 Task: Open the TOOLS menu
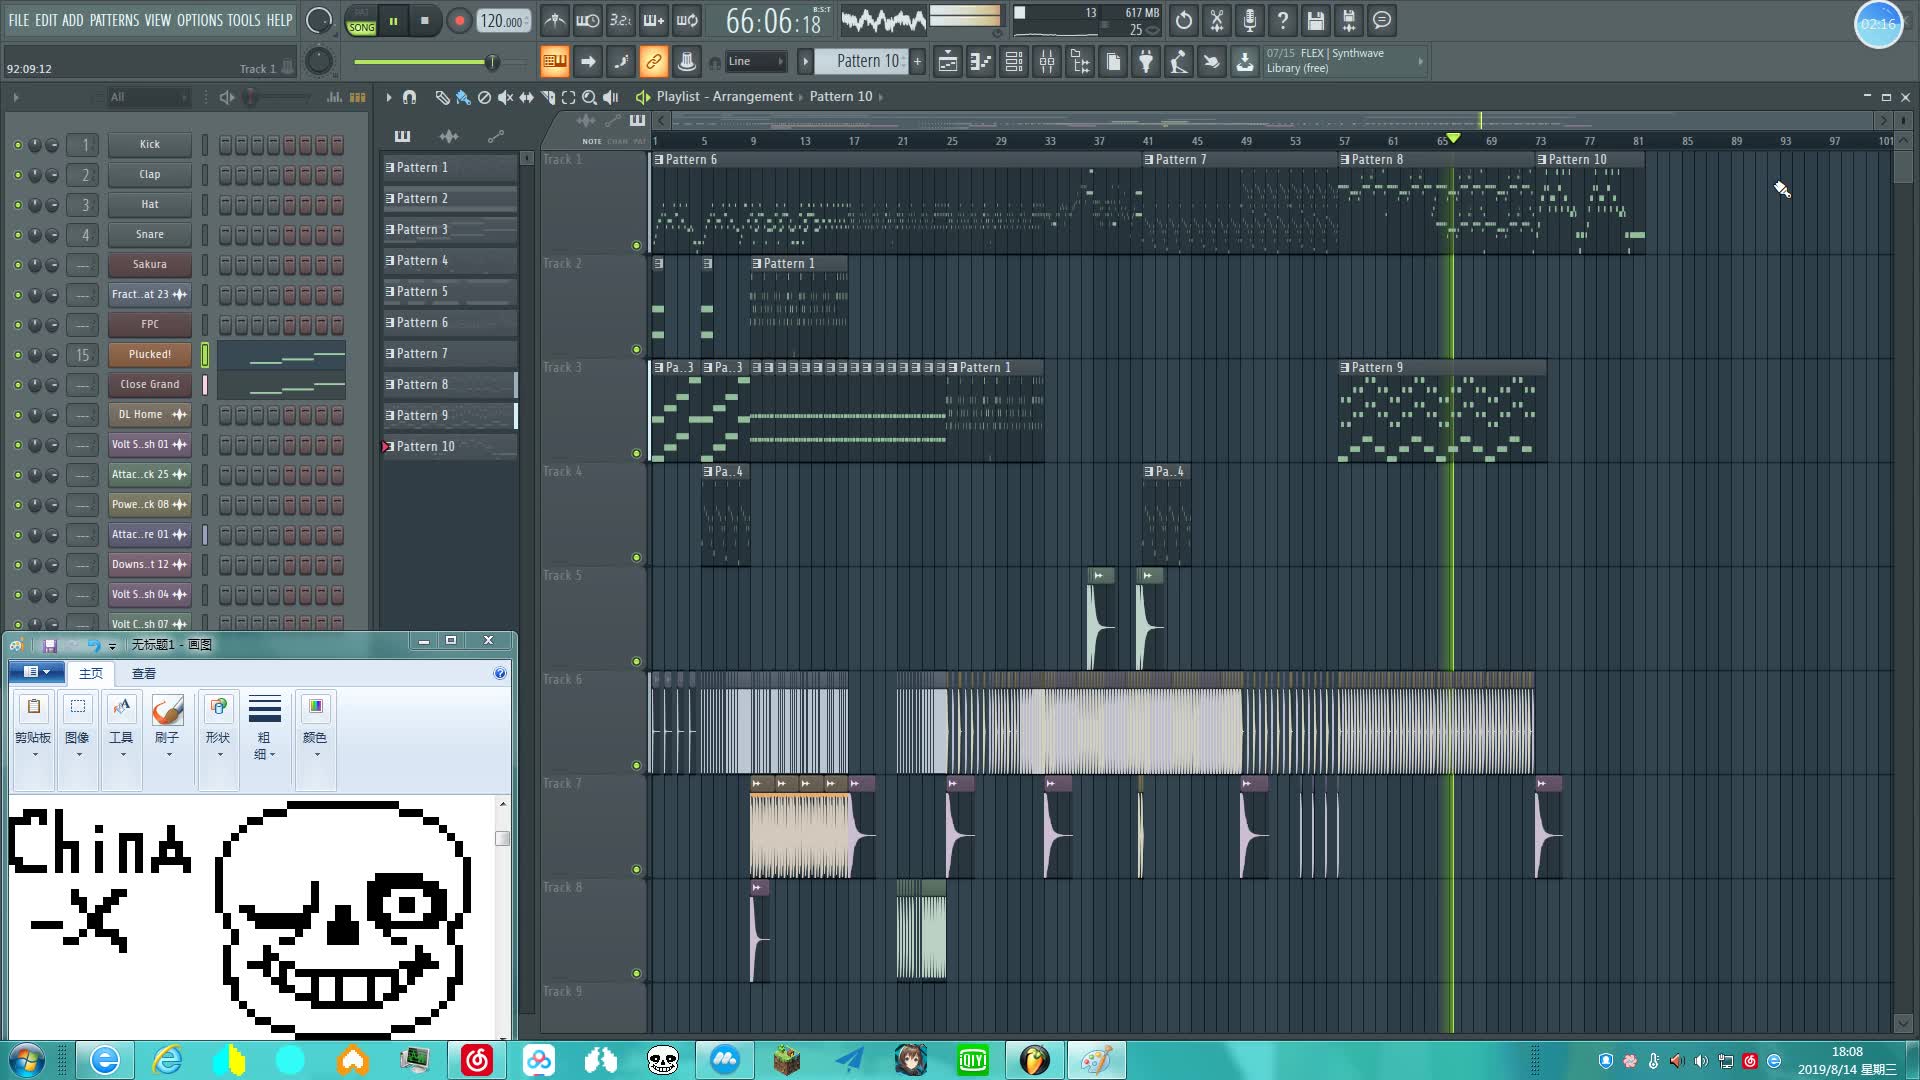243,20
